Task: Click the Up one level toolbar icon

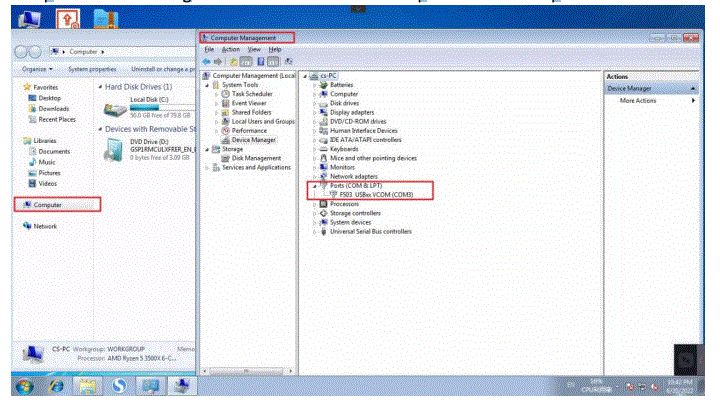Action: [234, 62]
